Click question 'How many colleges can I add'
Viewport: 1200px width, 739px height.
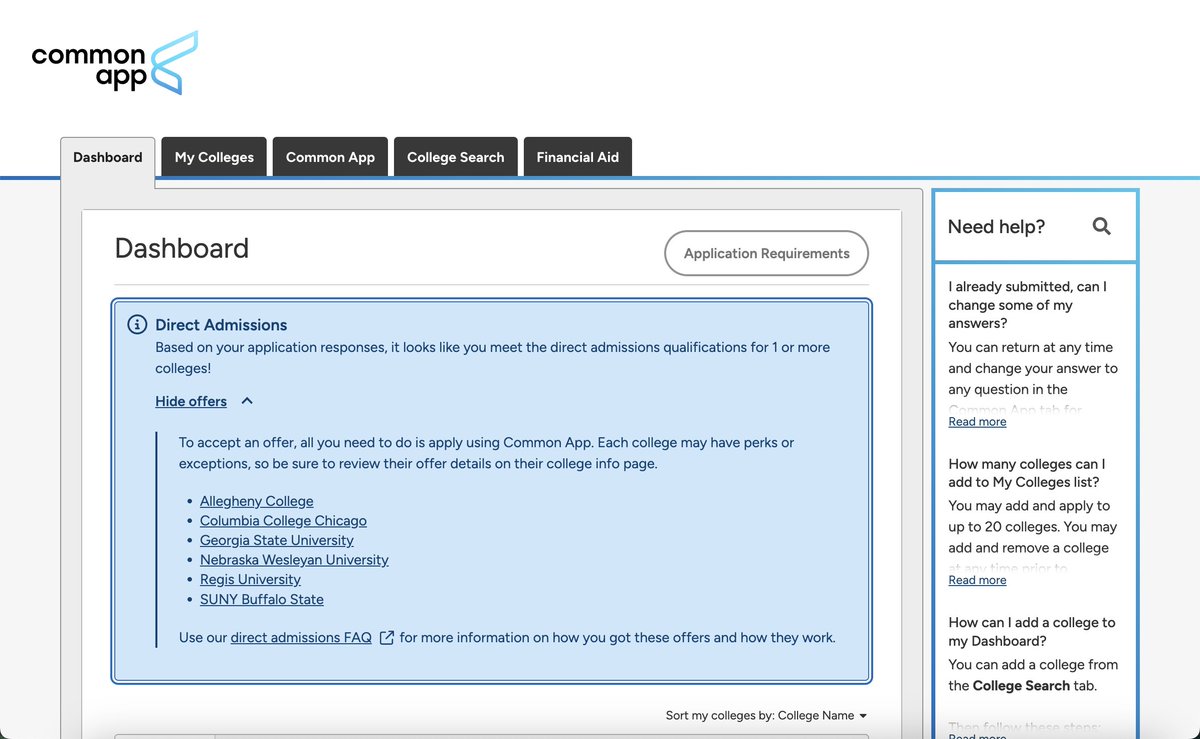(1027, 474)
